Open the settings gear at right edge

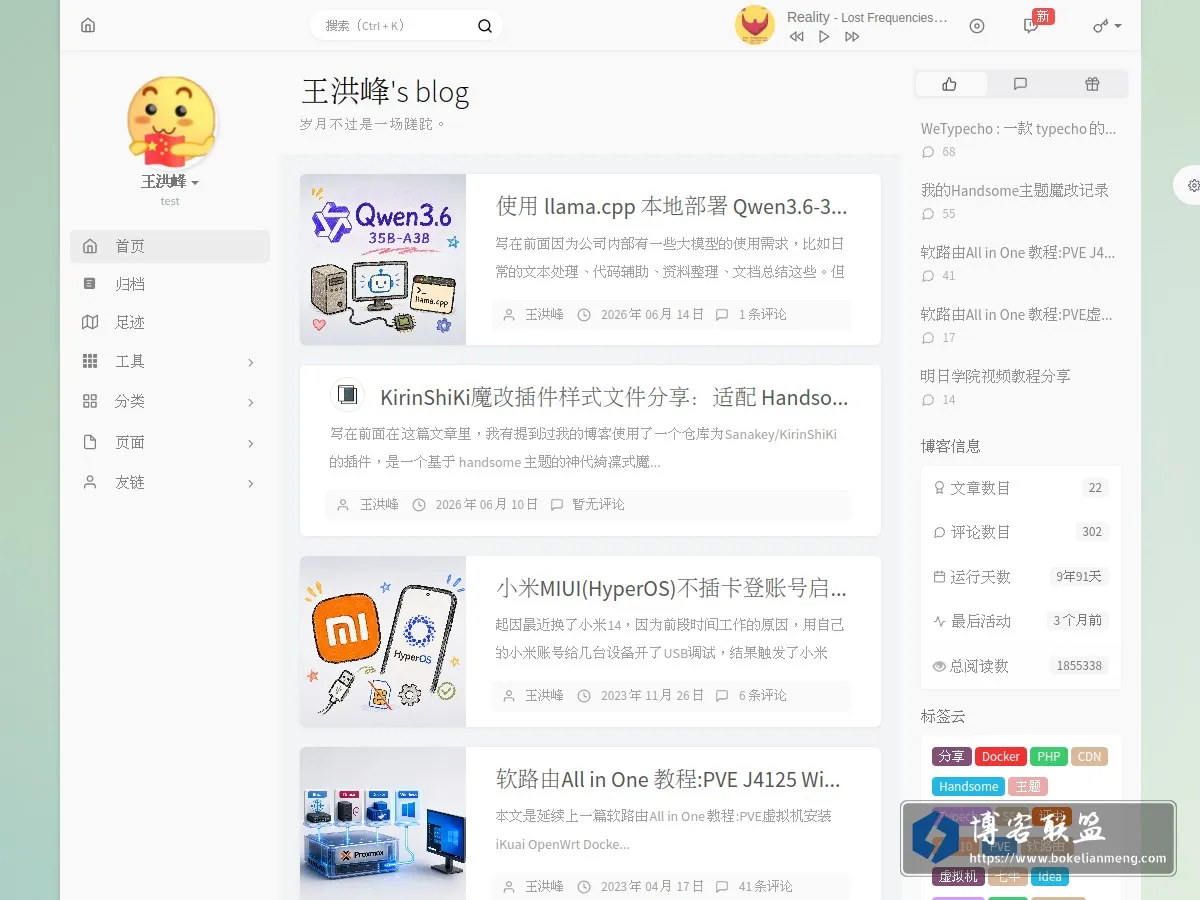click(1193, 185)
